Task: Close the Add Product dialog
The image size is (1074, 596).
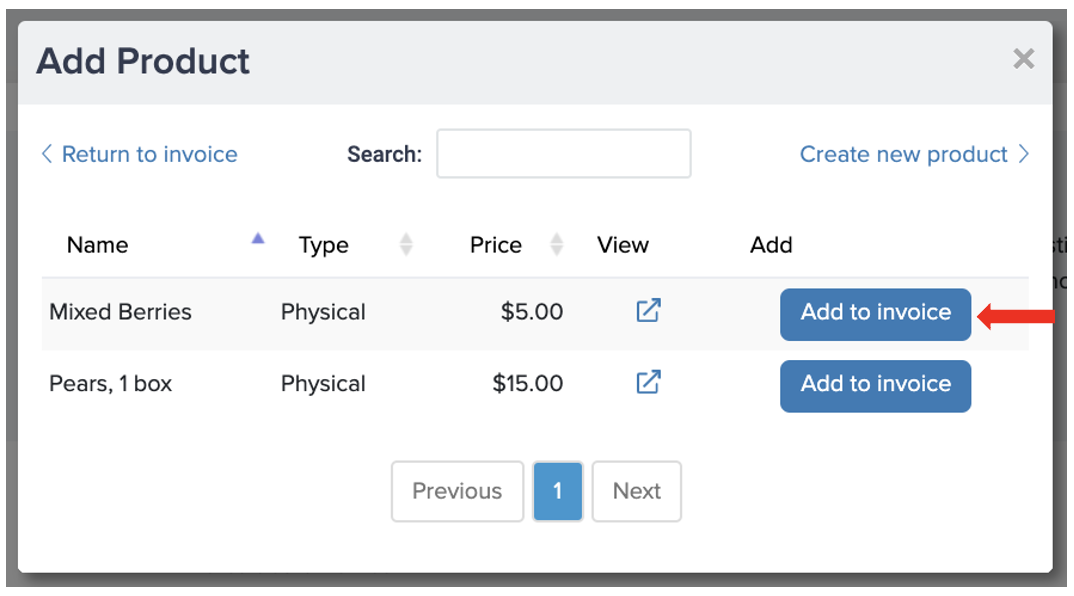Action: tap(1023, 59)
